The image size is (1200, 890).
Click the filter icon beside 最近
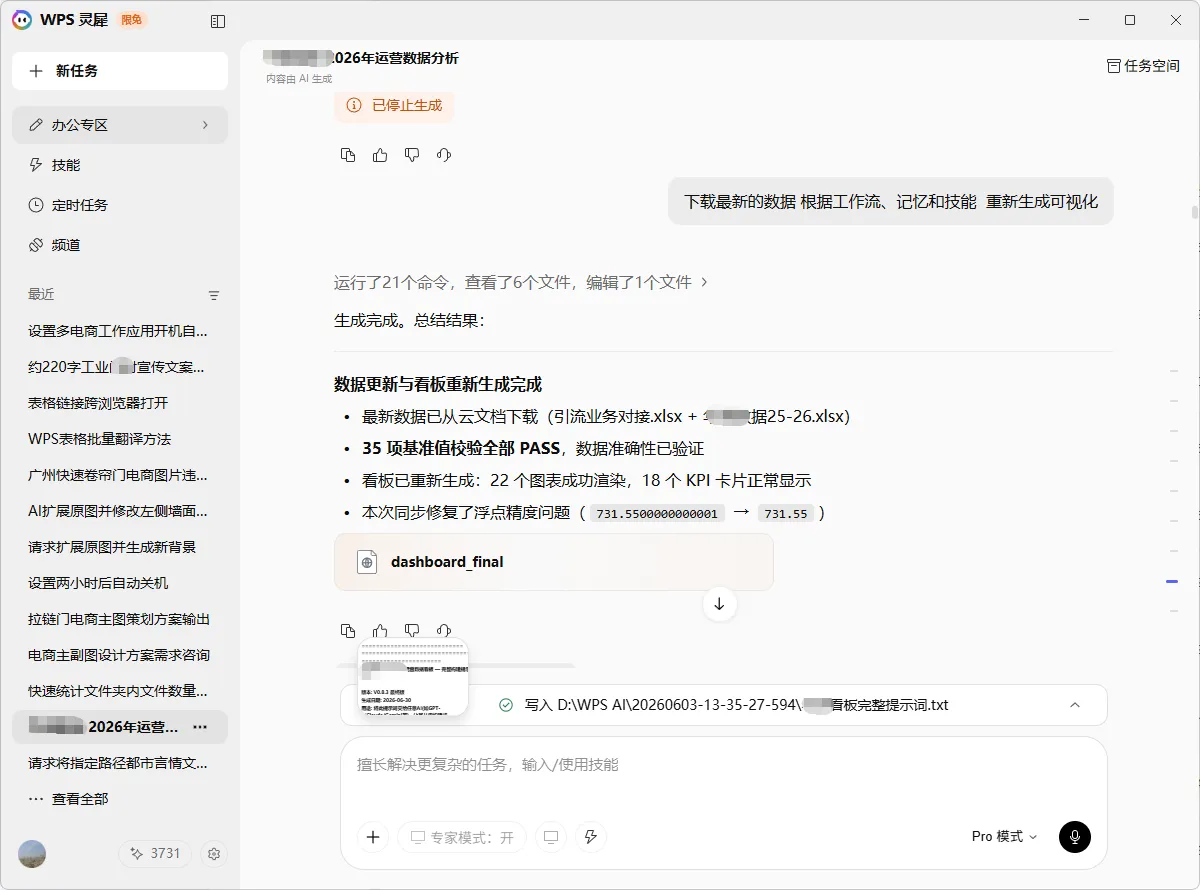pyautogui.click(x=213, y=295)
